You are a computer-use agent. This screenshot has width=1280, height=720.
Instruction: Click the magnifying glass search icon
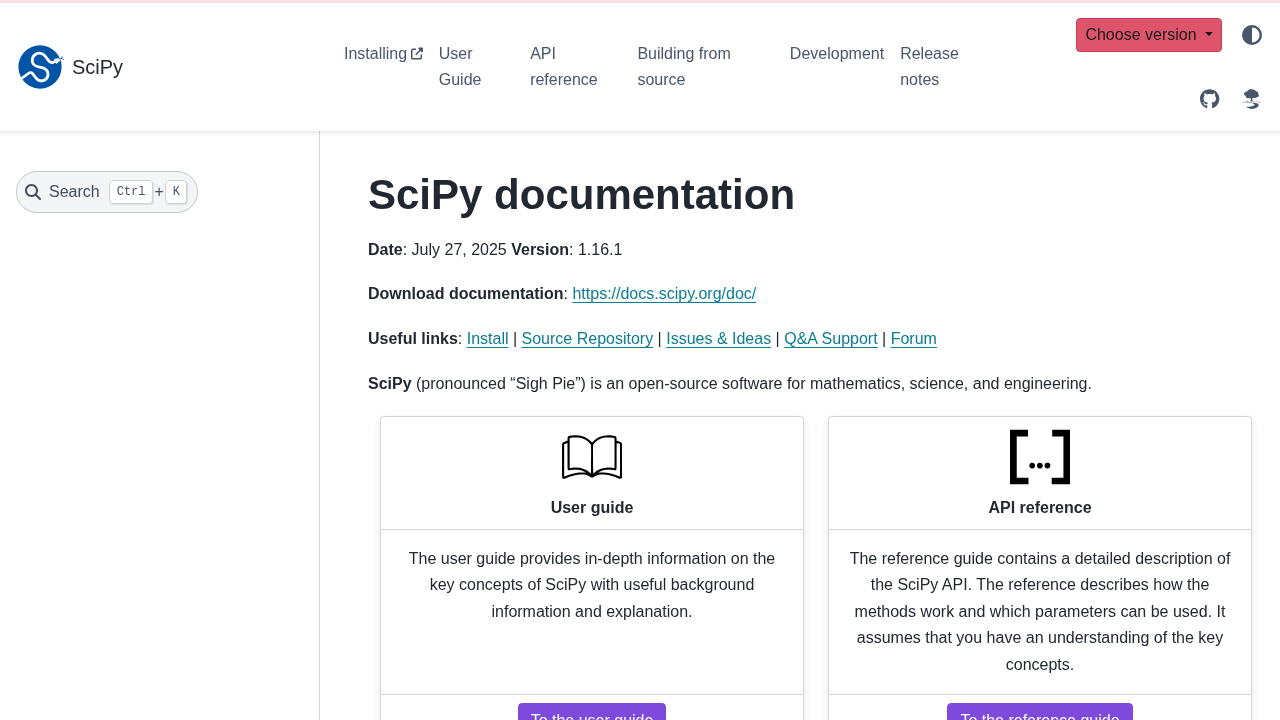[x=33, y=192]
